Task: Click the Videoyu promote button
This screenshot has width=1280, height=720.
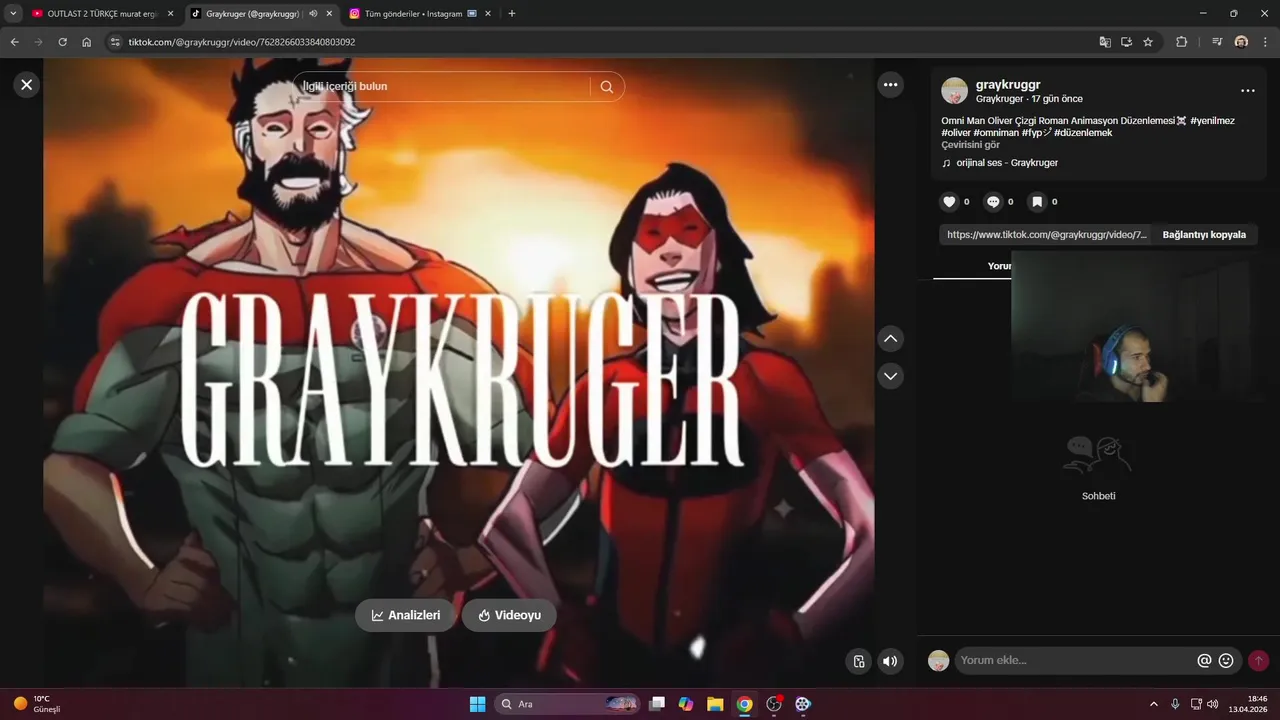Action: [509, 615]
